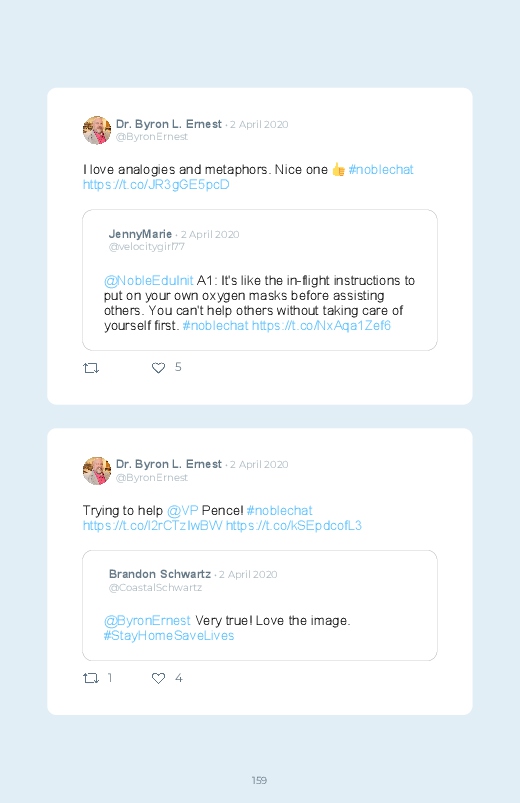This screenshot has width=520, height=803.
Task: Open the #noblechat hashtag after the thumbs up emoji
Action: pos(381,170)
